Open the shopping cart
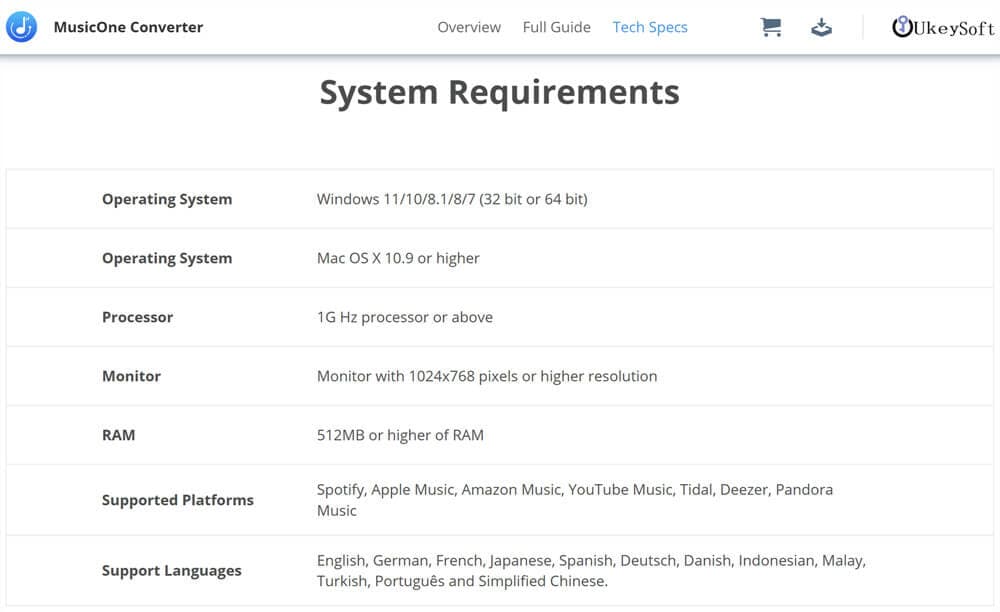 tap(770, 27)
